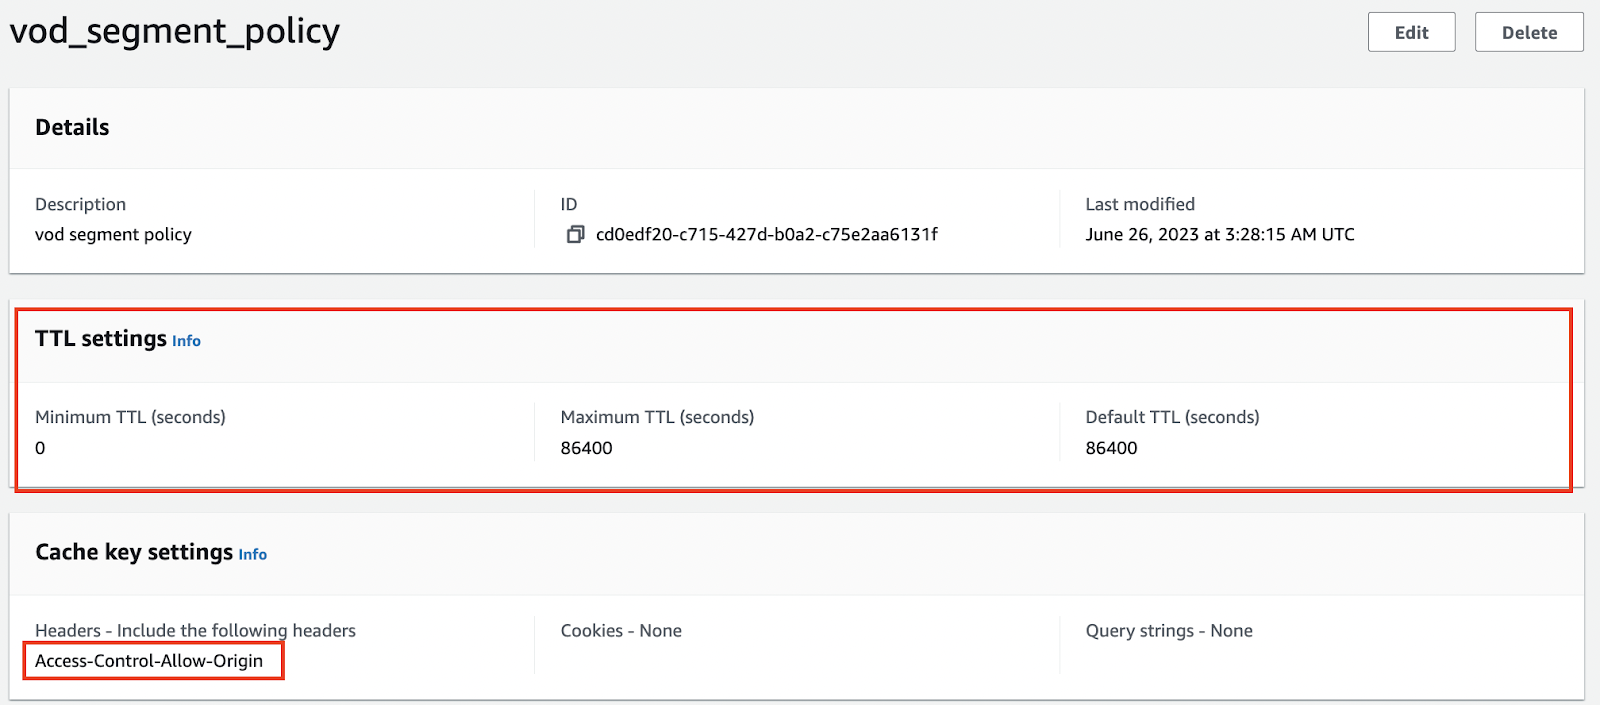Open the Info link beside Cache key settings
Viewport: 1600px width, 705px height.
coord(252,555)
